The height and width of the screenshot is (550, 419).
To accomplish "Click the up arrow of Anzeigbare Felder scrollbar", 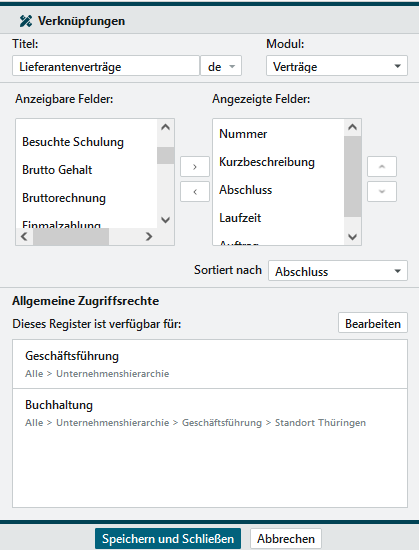I will (x=165, y=127).
